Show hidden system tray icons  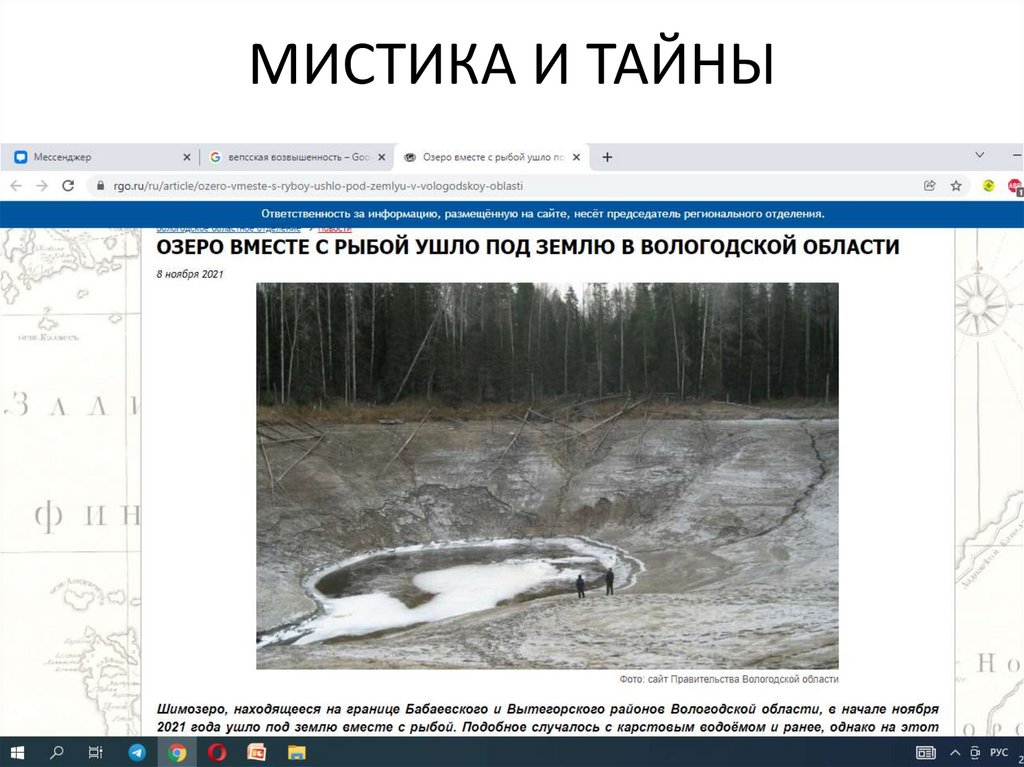[x=955, y=753]
